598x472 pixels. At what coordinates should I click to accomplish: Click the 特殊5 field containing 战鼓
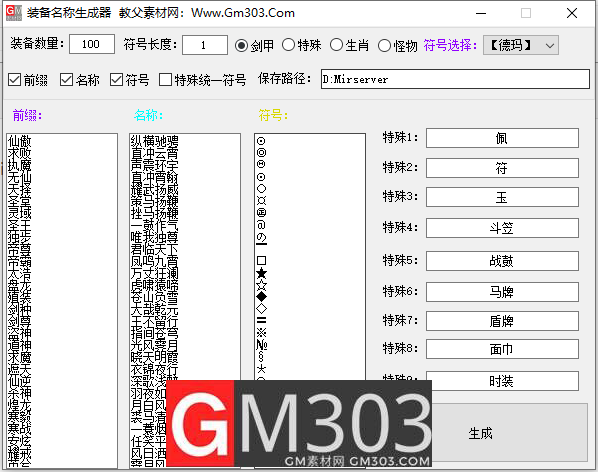pos(502,261)
